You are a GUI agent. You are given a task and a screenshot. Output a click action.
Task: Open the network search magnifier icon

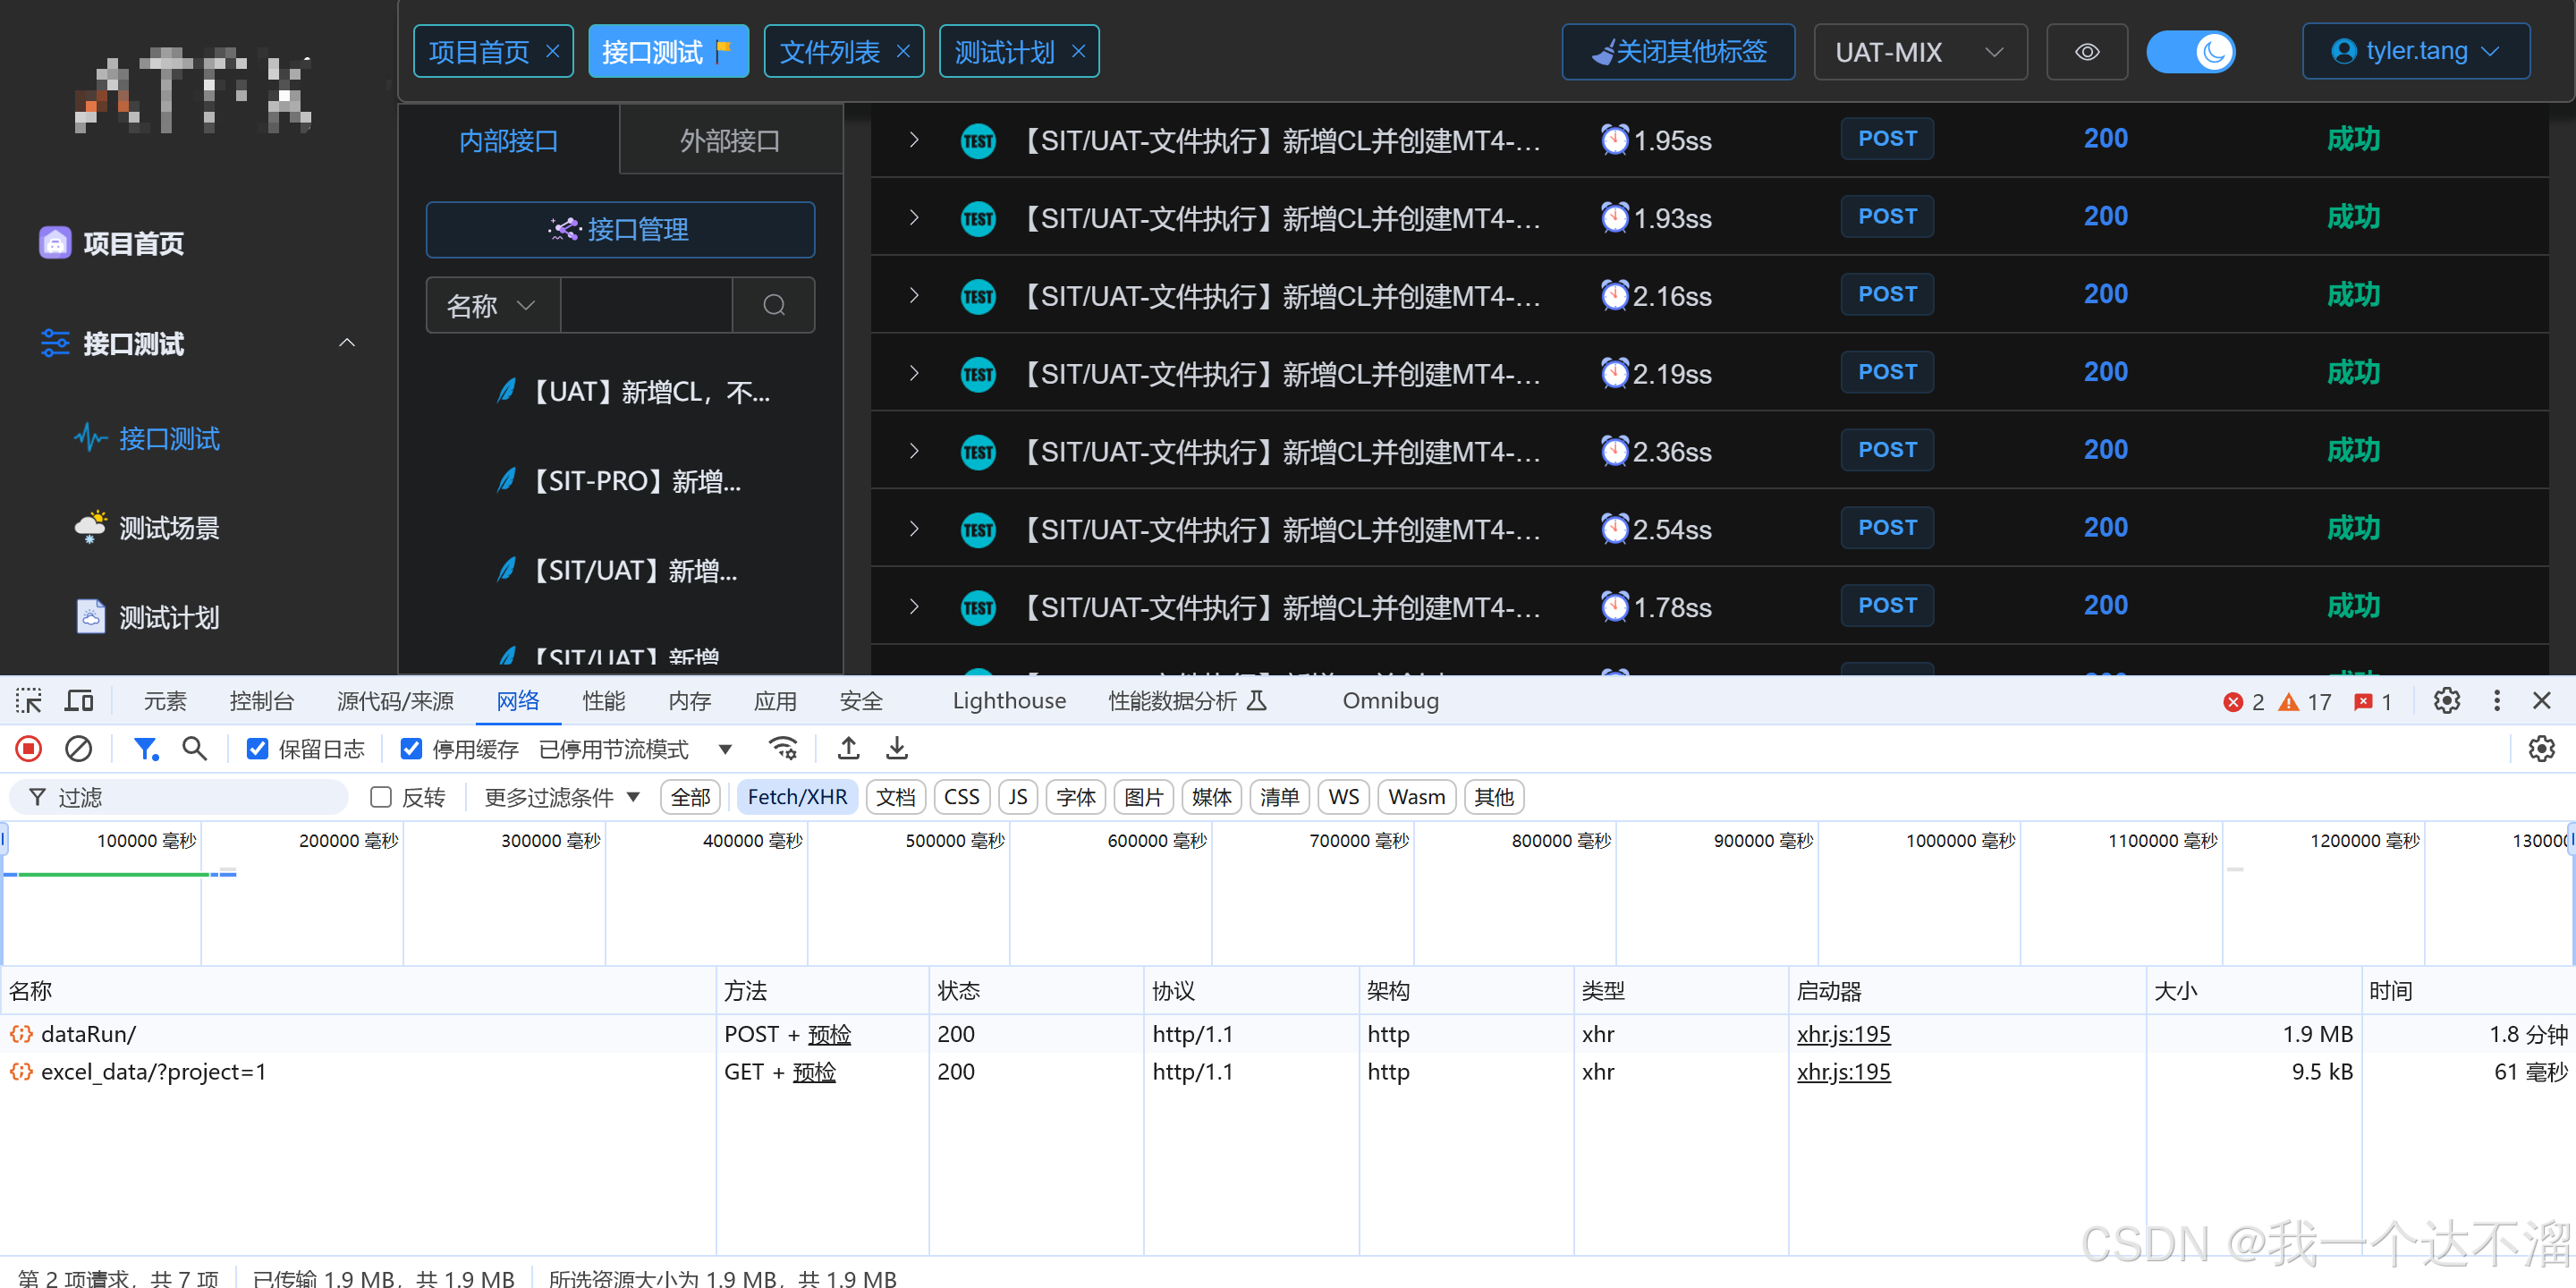coord(194,748)
